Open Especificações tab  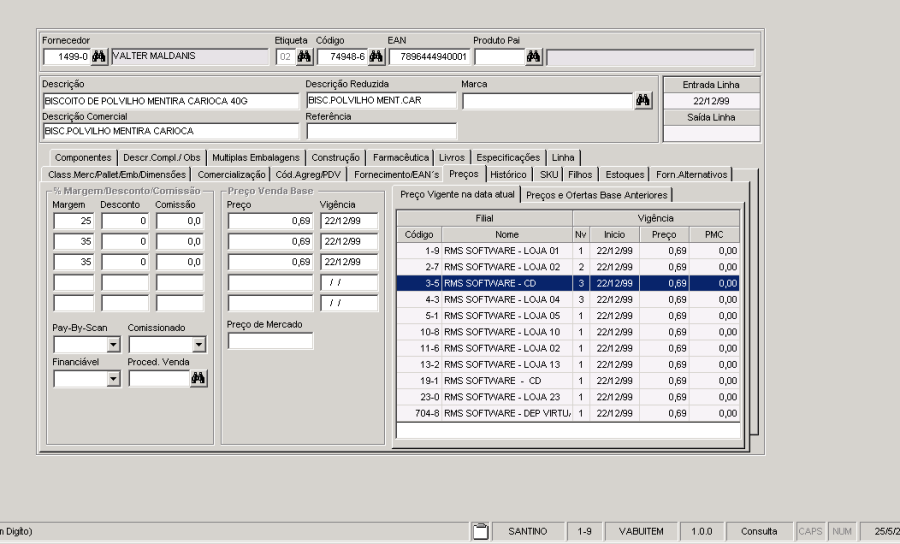pyautogui.click(x=508, y=158)
